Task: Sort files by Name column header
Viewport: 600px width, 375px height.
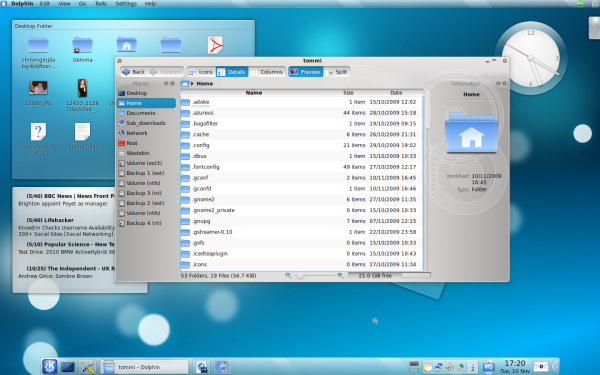Action: coord(254,93)
